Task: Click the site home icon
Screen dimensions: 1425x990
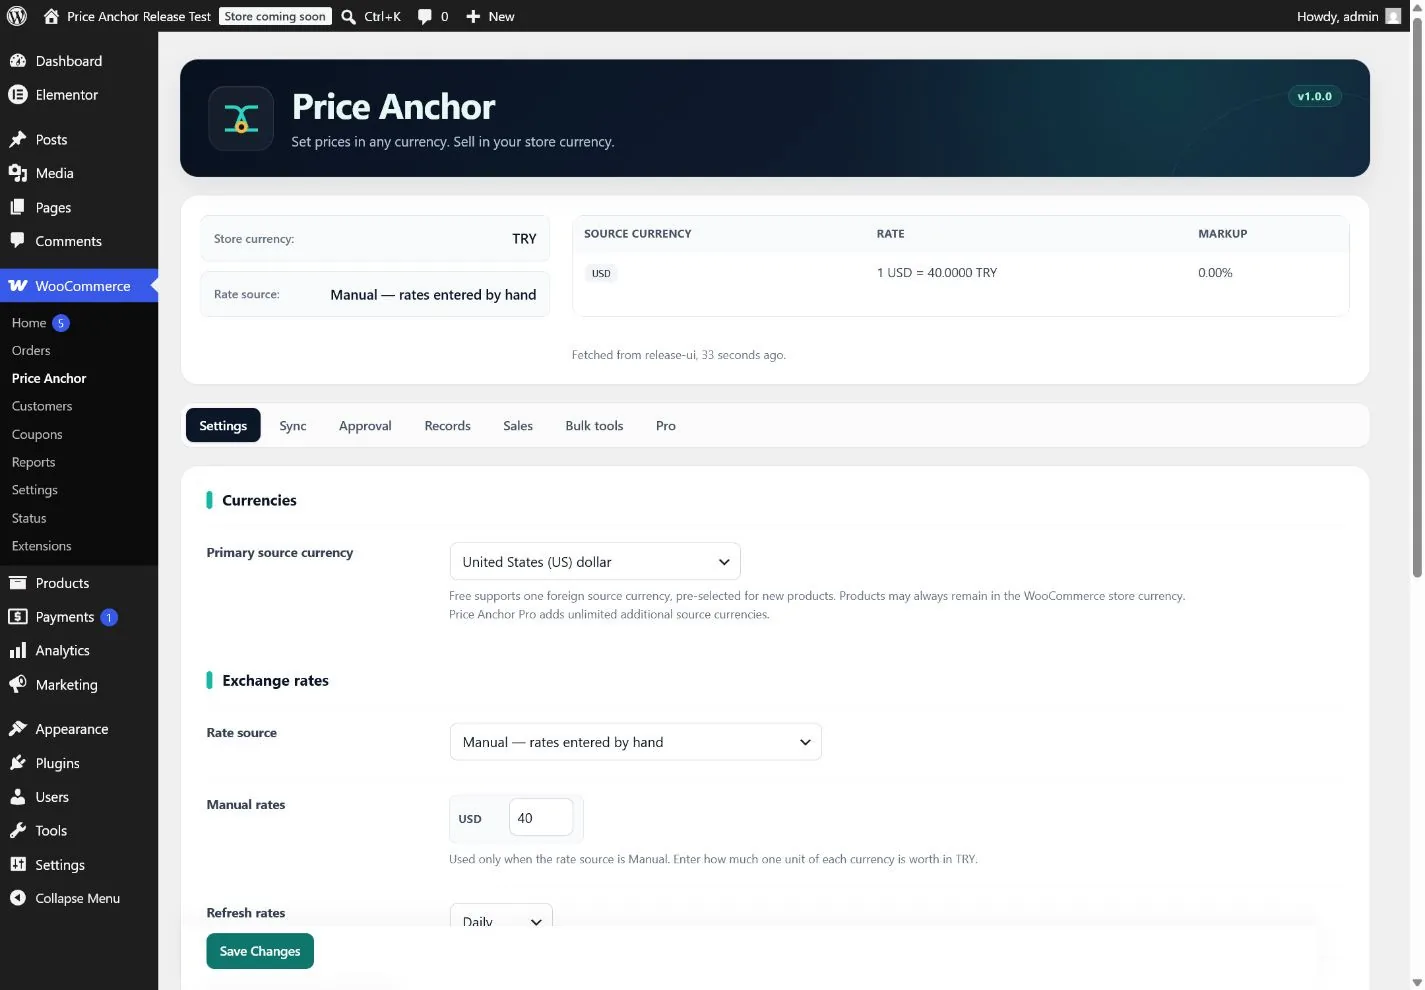Action: tap(51, 16)
